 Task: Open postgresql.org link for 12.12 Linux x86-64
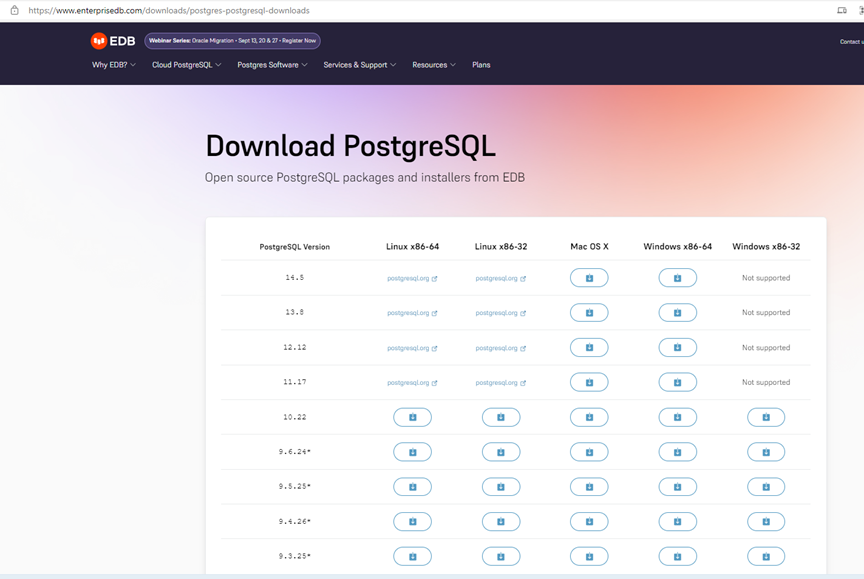(412, 348)
